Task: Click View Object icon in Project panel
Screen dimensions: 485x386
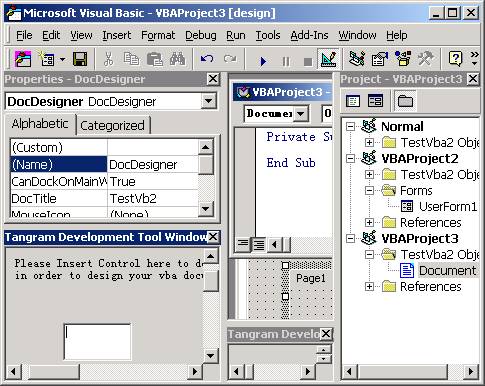Action: tap(375, 101)
